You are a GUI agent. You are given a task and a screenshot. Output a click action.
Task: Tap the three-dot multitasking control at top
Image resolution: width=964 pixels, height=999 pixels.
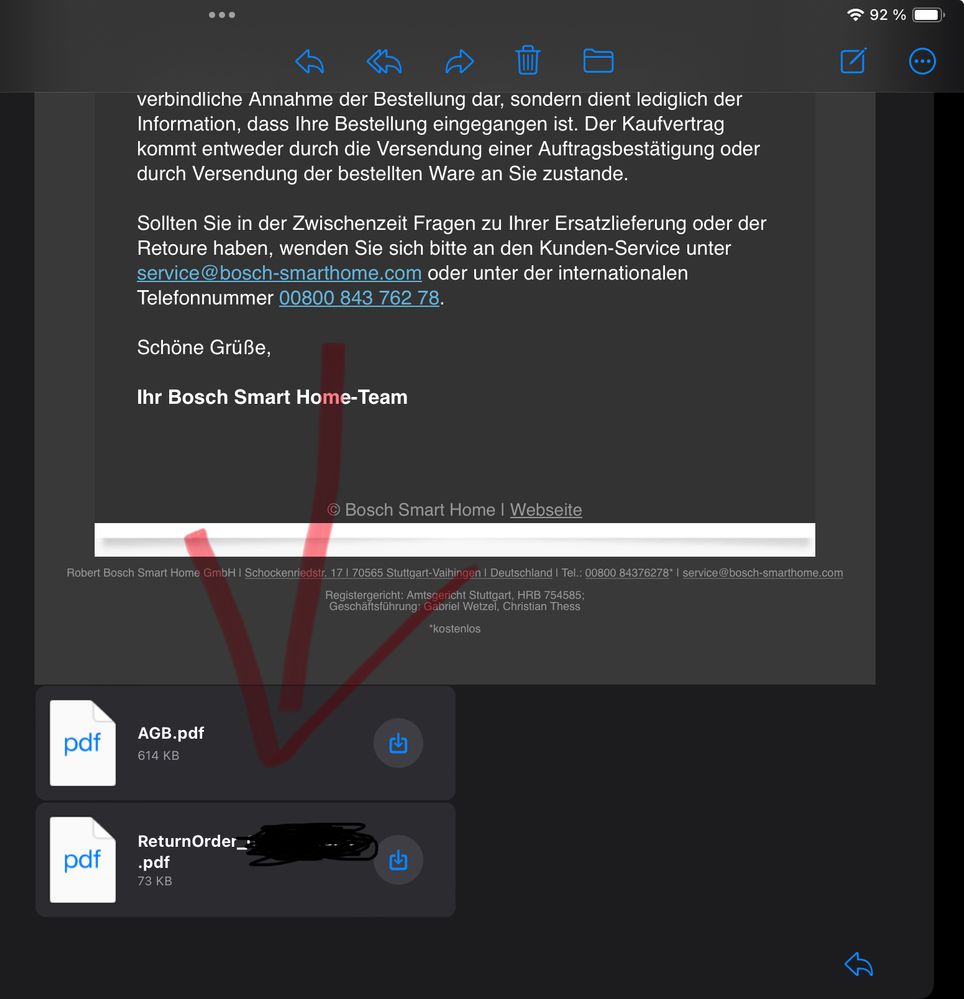[222, 15]
